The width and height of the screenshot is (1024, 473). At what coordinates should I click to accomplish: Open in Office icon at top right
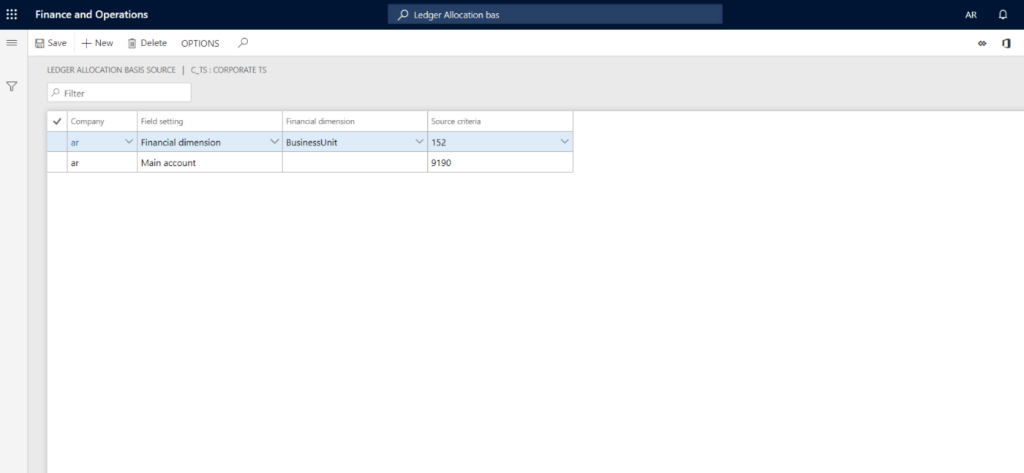[1006, 43]
